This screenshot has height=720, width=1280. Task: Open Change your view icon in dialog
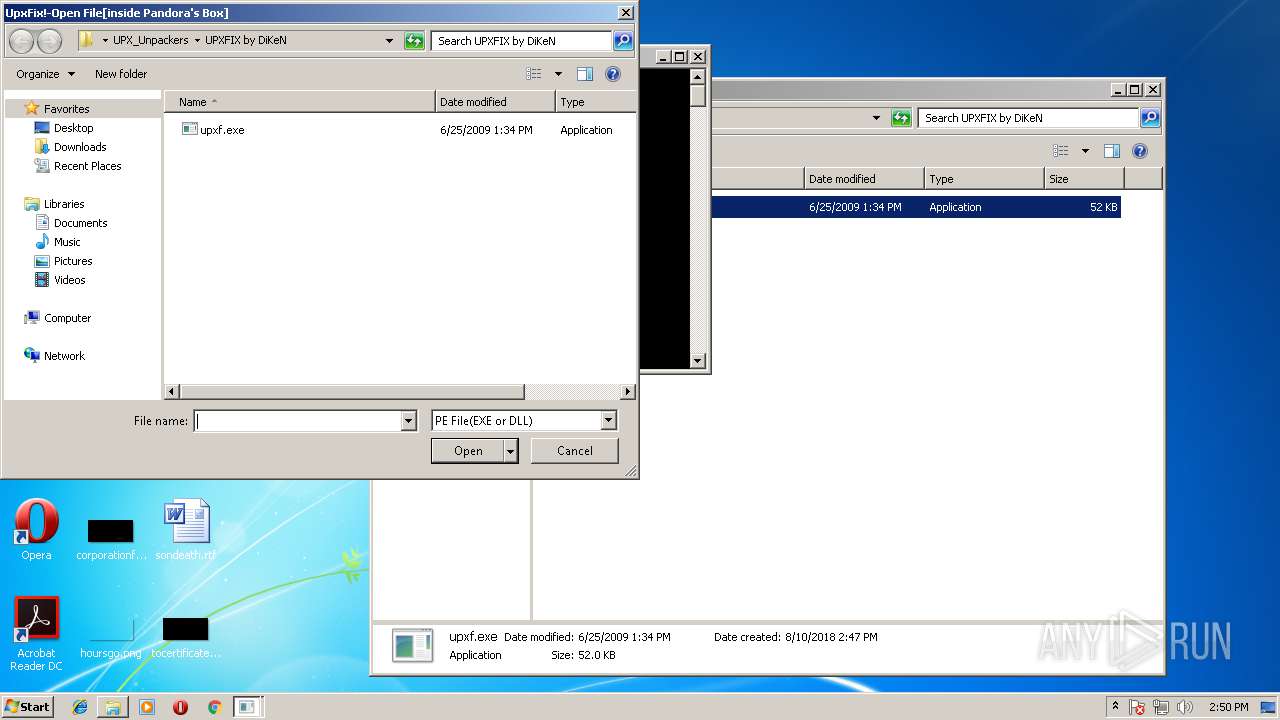click(534, 74)
